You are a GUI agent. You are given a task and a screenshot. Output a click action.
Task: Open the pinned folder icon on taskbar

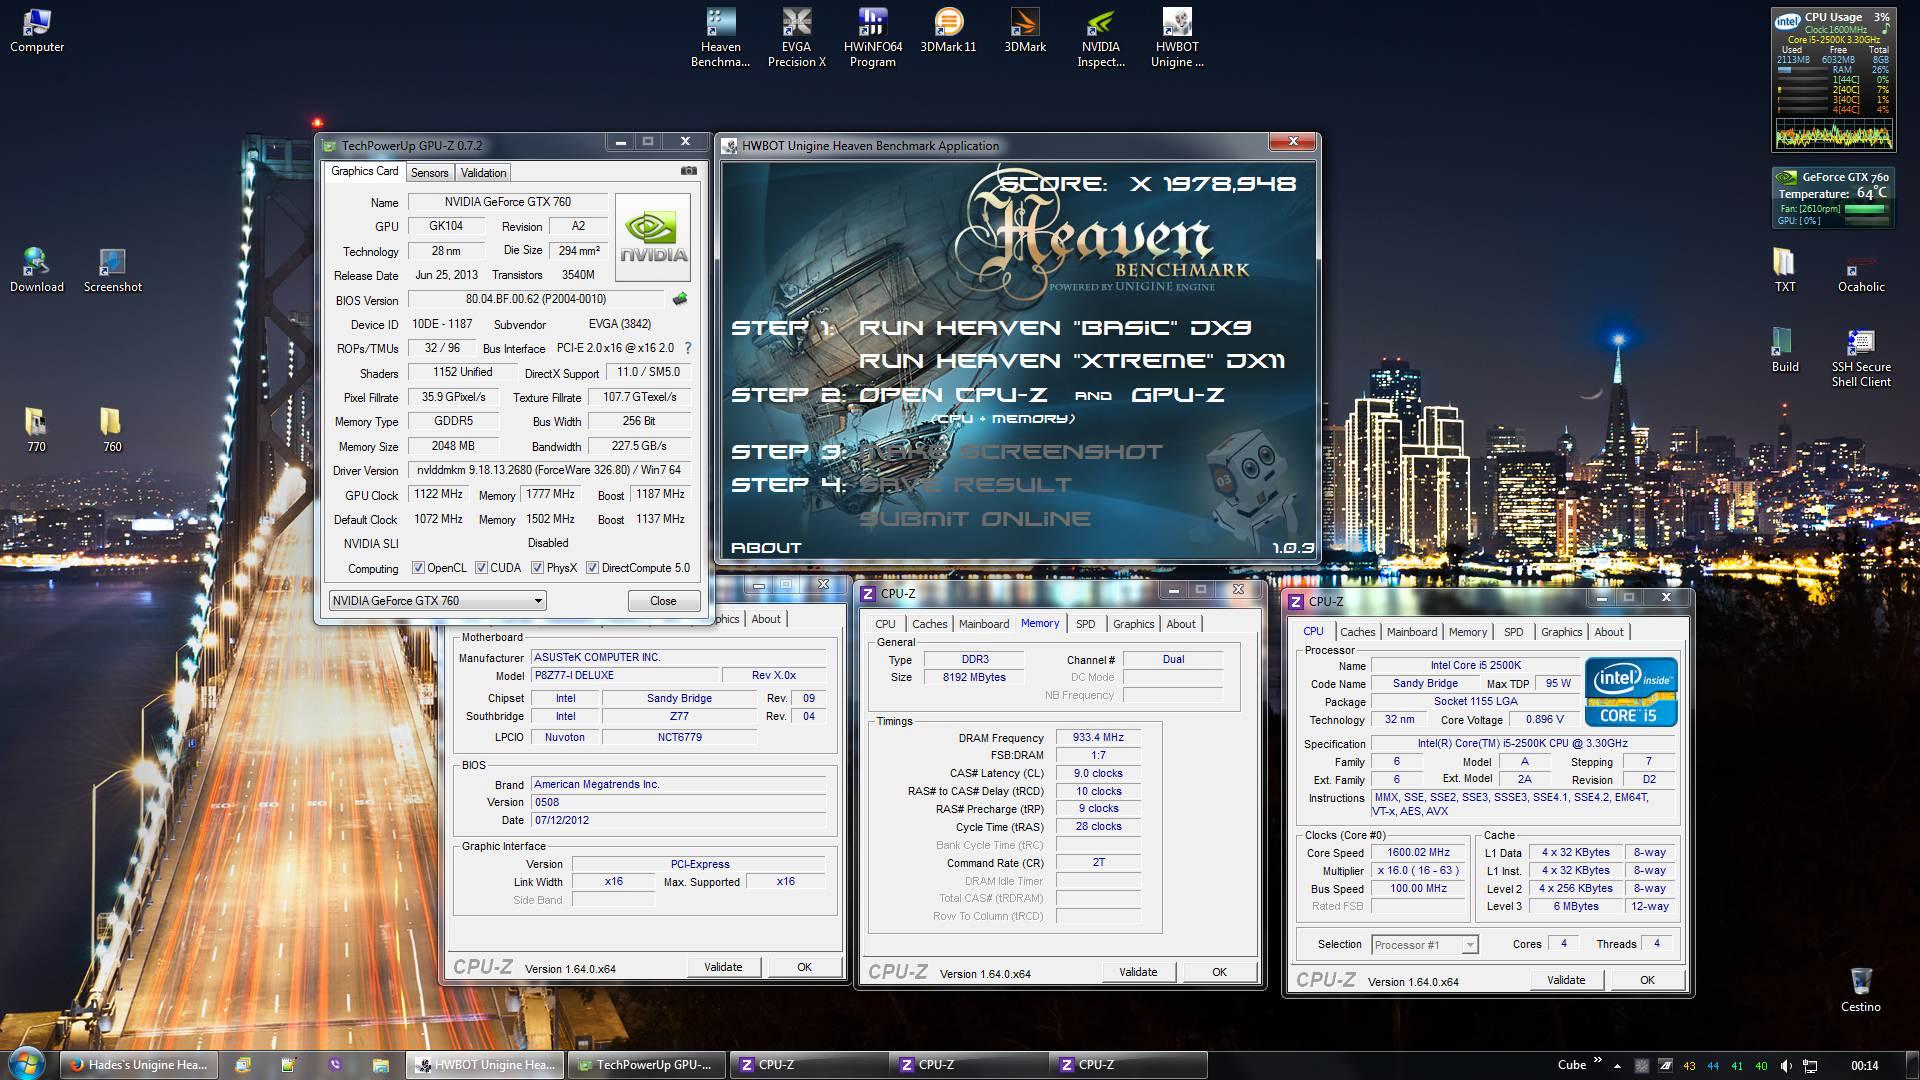point(380,1065)
